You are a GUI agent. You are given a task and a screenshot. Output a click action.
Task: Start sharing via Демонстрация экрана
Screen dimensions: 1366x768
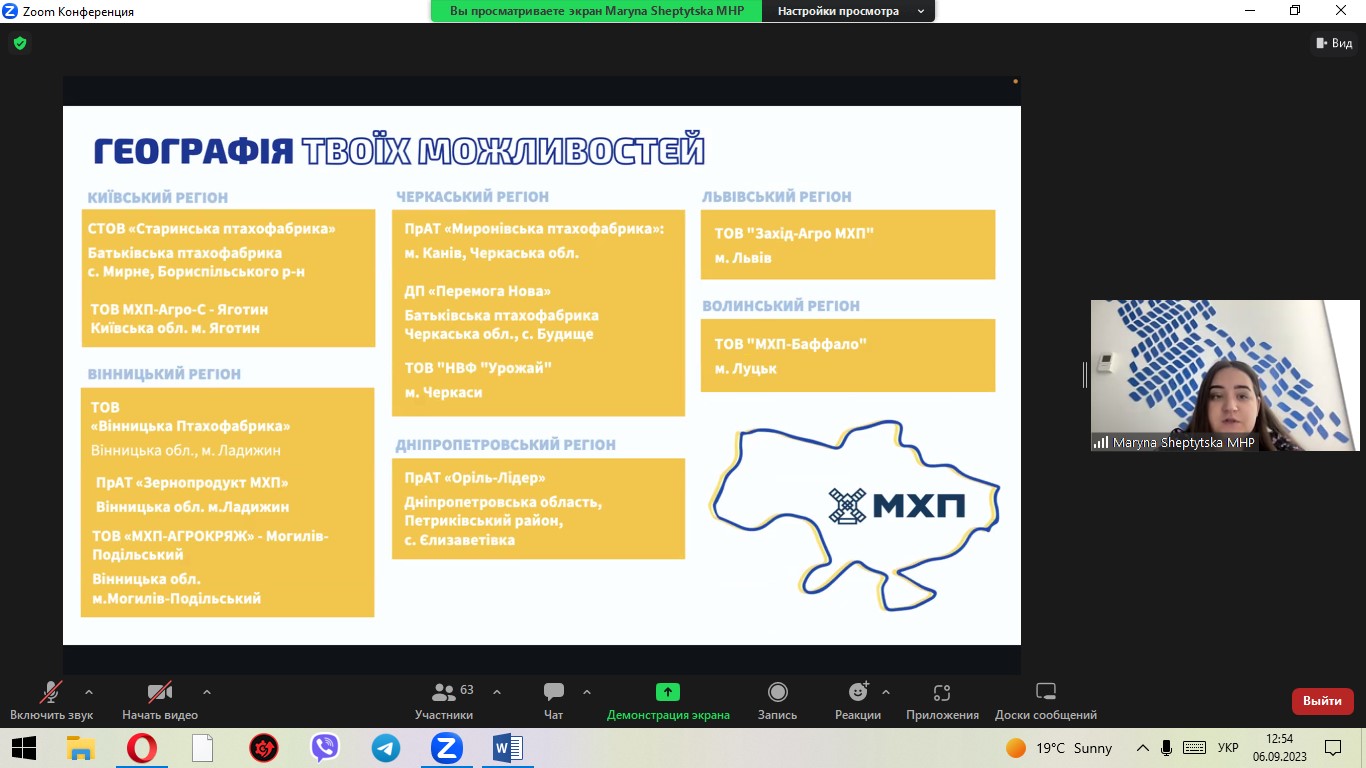point(668,700)
